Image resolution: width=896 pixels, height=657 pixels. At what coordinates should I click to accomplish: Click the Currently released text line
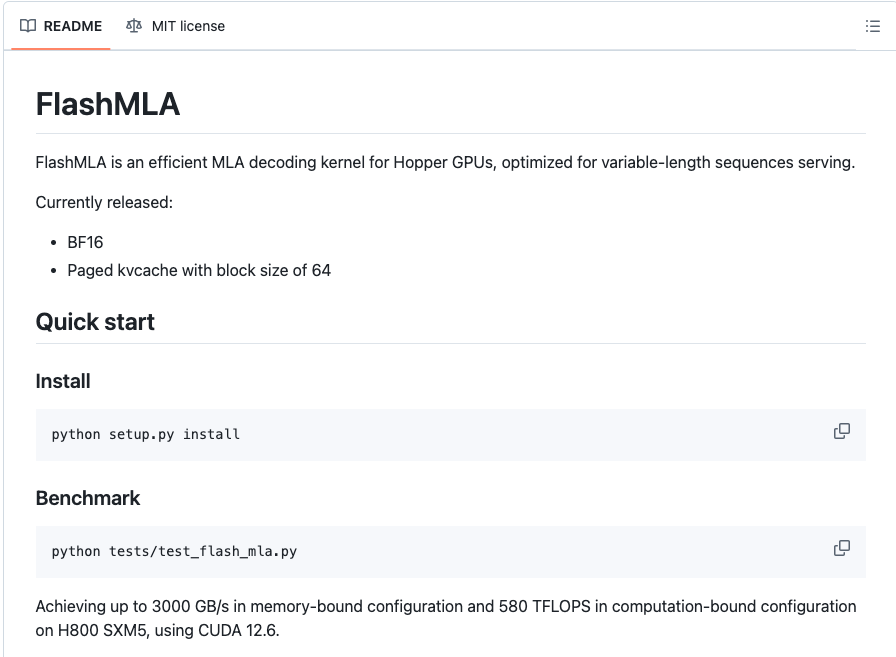104,202
